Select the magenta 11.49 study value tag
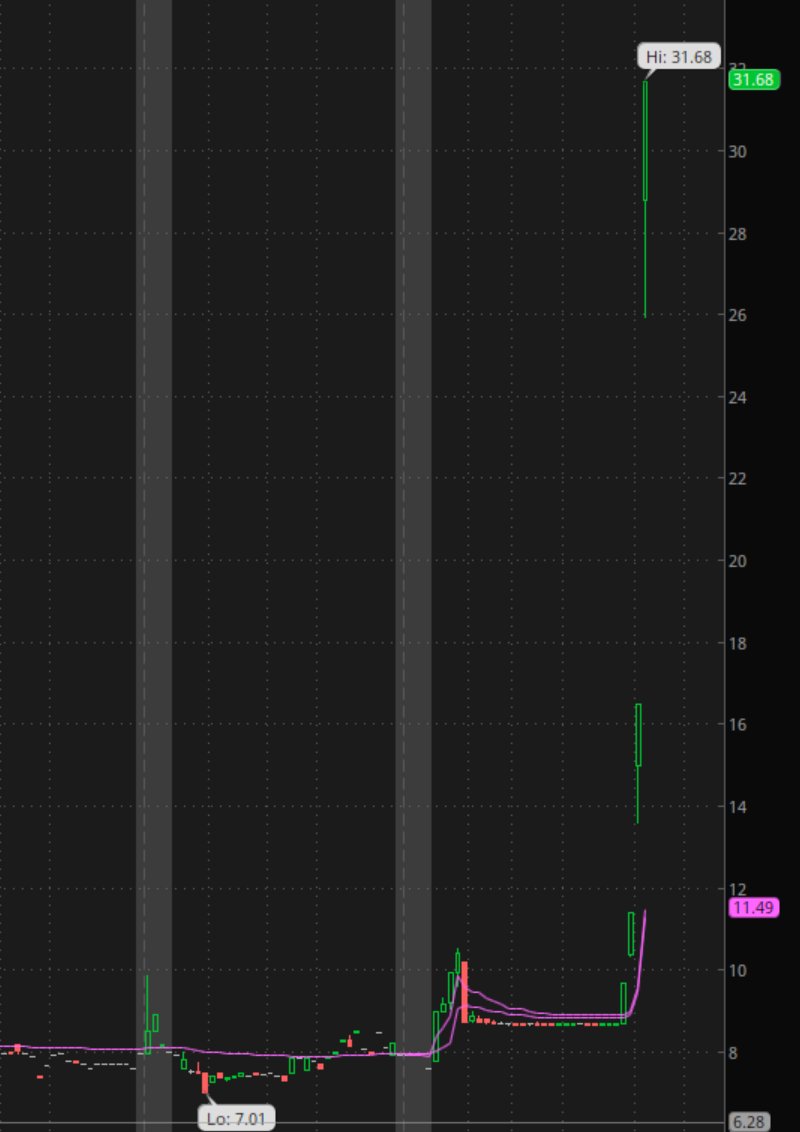Viewport: 800px width, 1132px height. 754,907
